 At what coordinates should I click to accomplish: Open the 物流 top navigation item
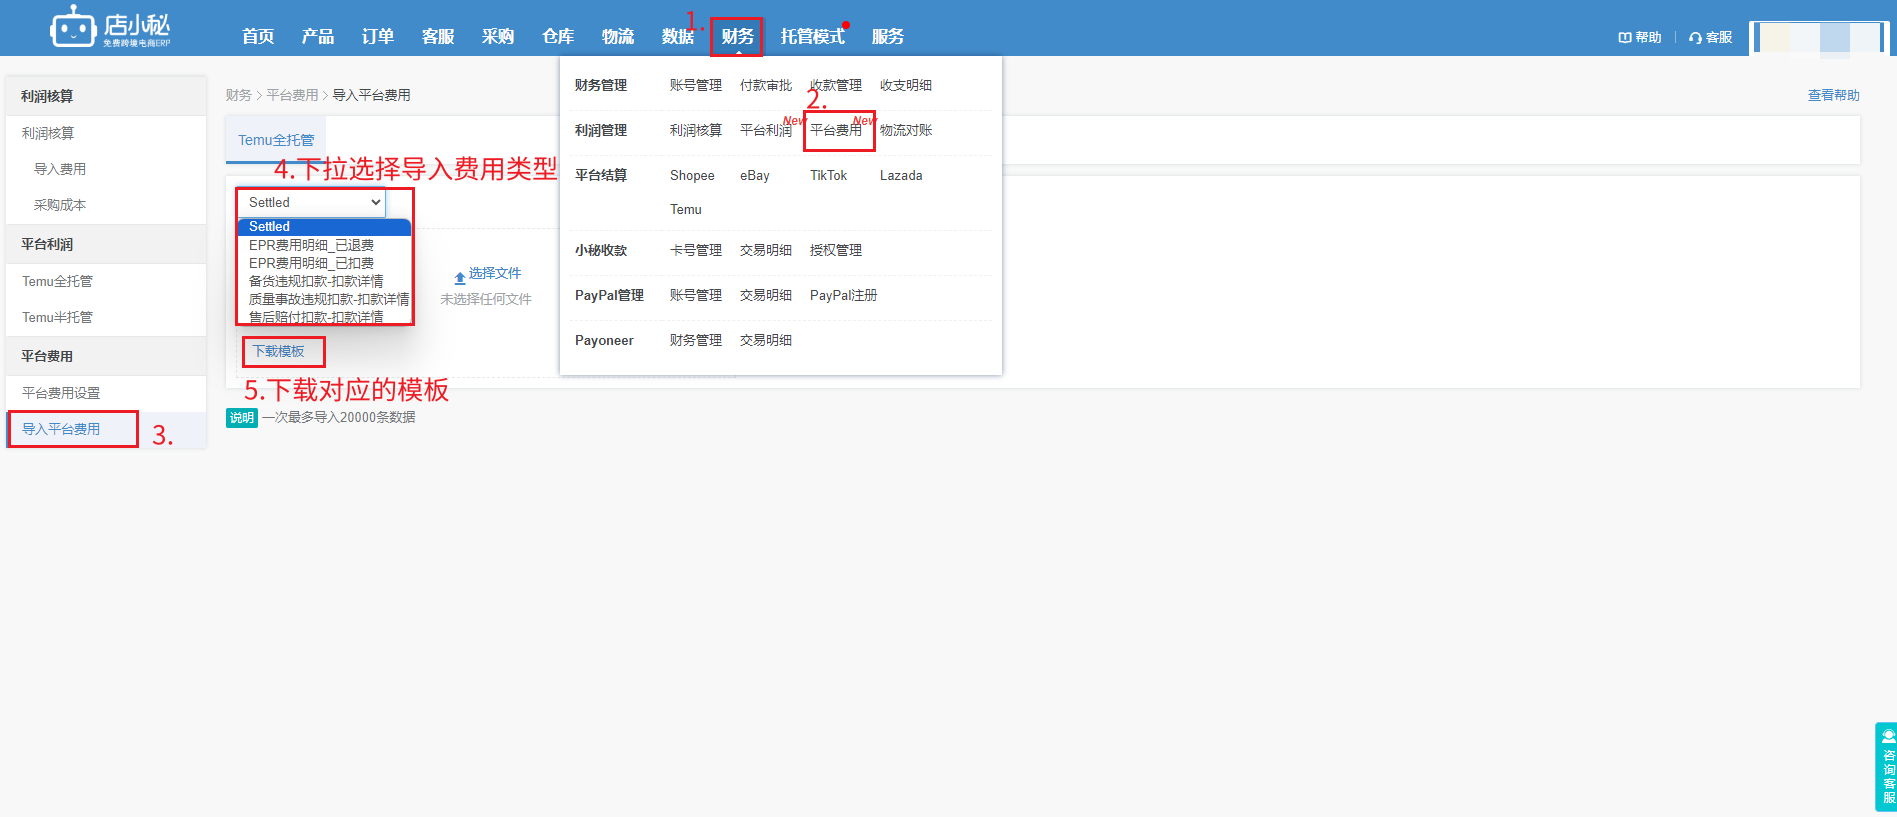point(618,36)
